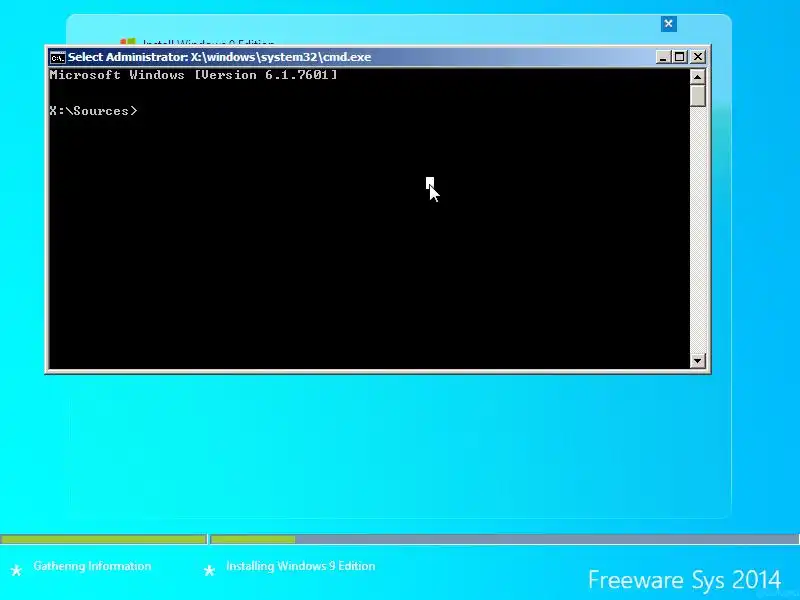Minimize the cmd.exe window
800x600 pixels.
pyautogui.click(x=663, y=57)
